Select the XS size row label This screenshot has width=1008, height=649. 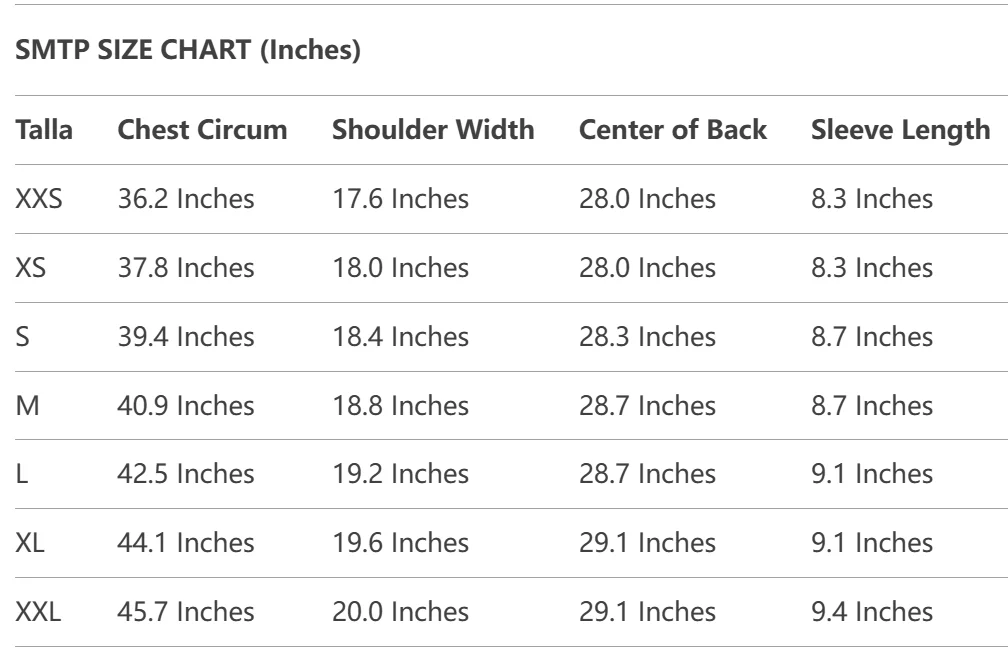tap(31, 268)
